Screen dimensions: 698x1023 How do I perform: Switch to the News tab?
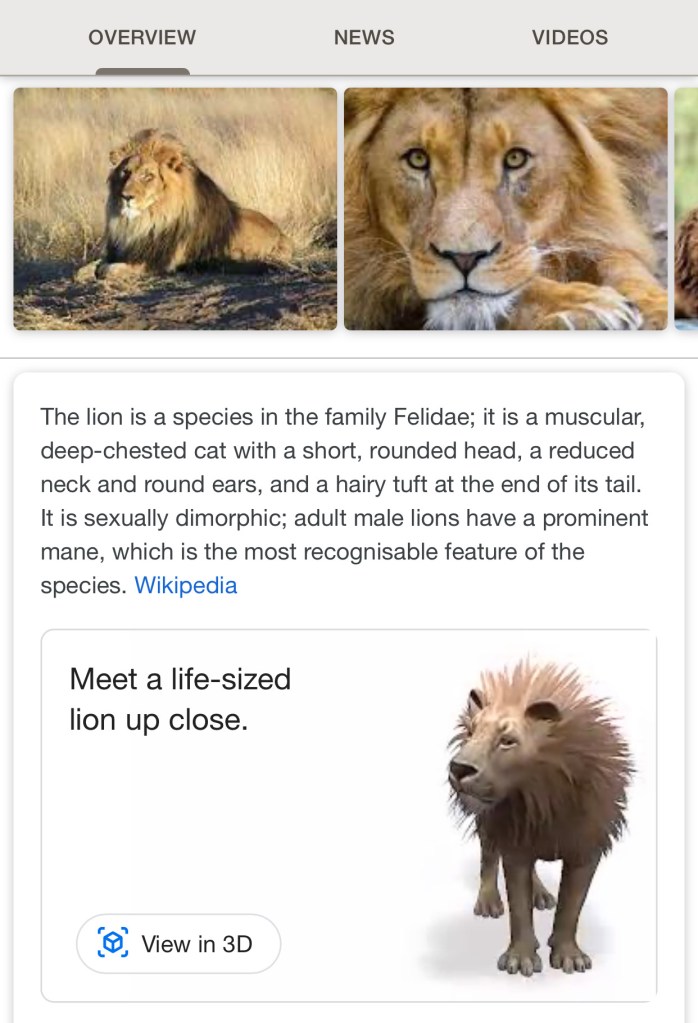(364, 38)
